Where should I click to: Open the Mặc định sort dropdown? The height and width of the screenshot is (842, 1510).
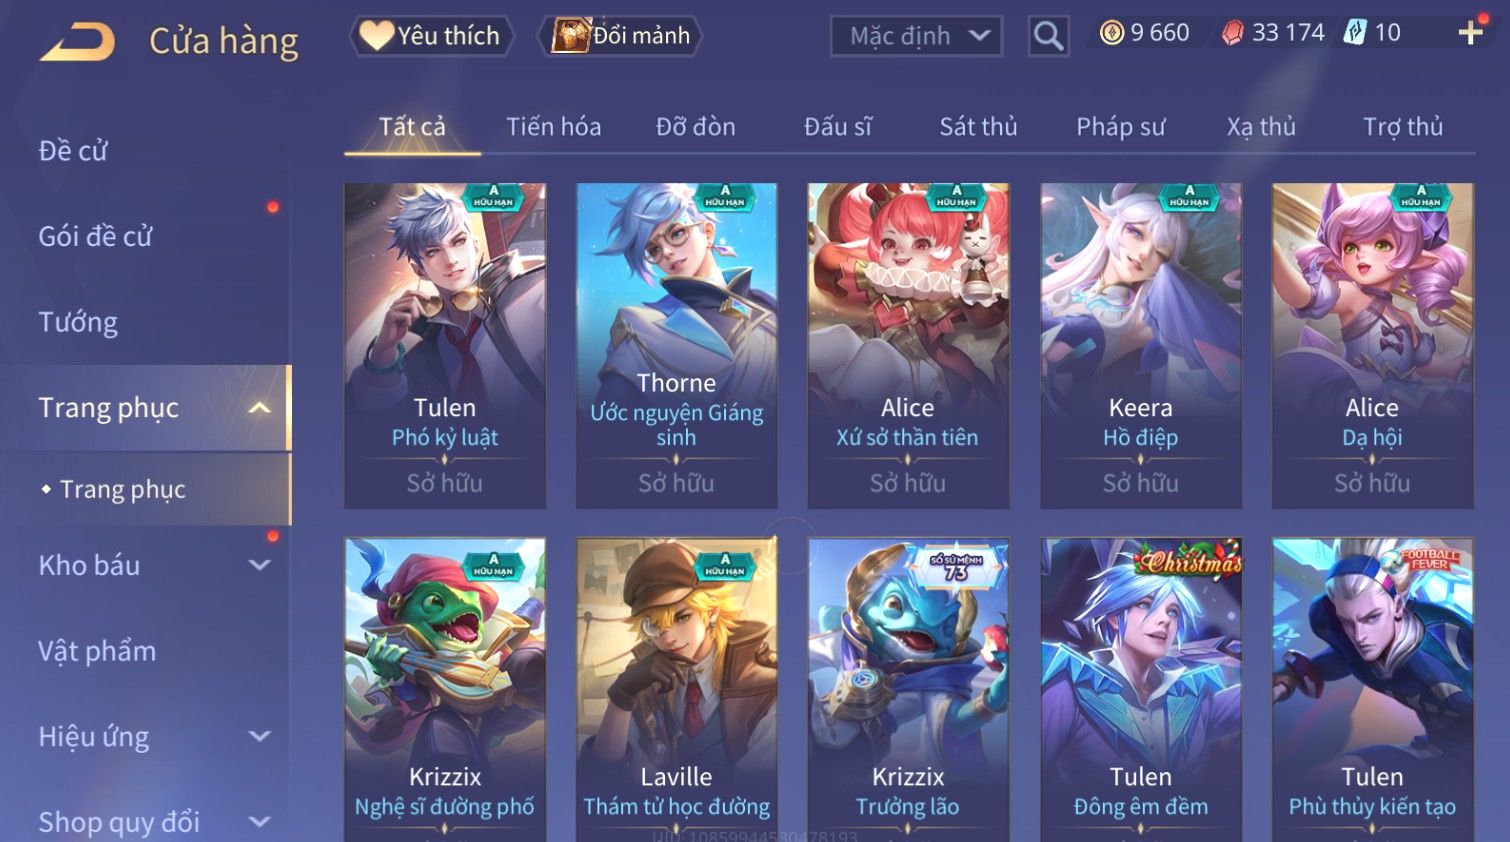point(916,37)
